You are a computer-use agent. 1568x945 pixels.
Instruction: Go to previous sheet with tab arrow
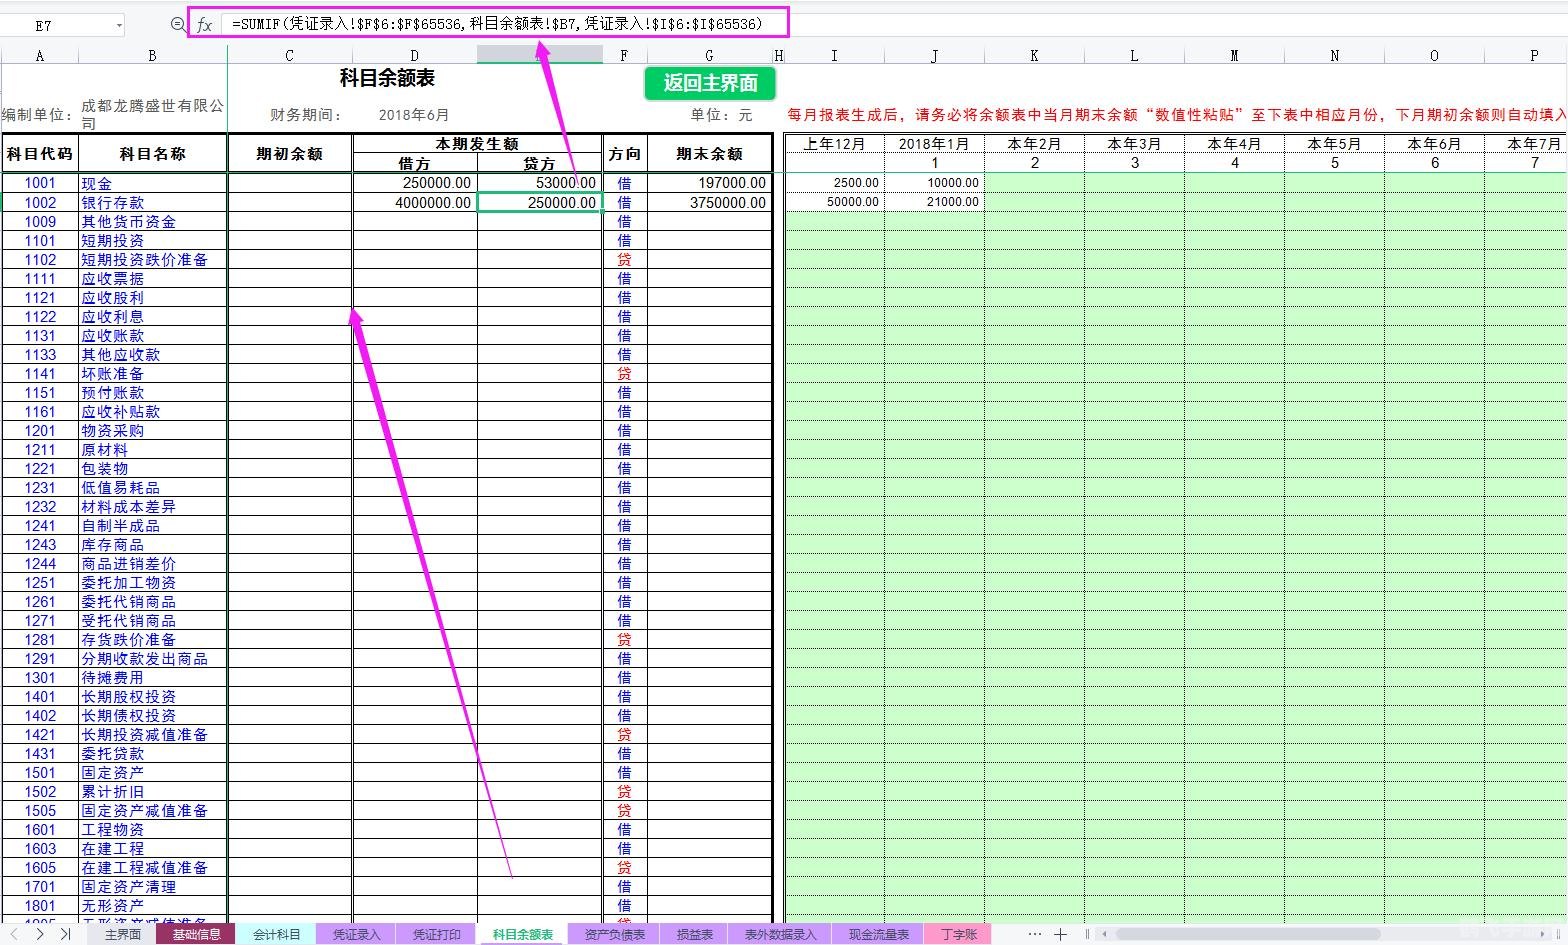(14, 934)
